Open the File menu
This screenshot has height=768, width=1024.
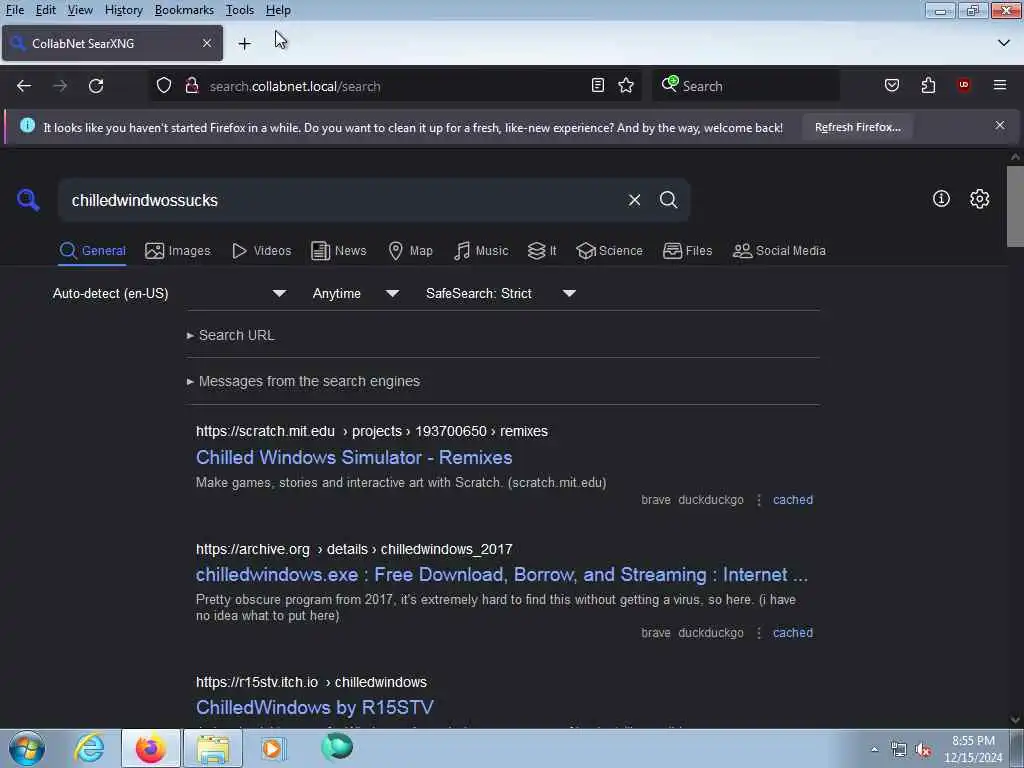click(x=15, y=10)
